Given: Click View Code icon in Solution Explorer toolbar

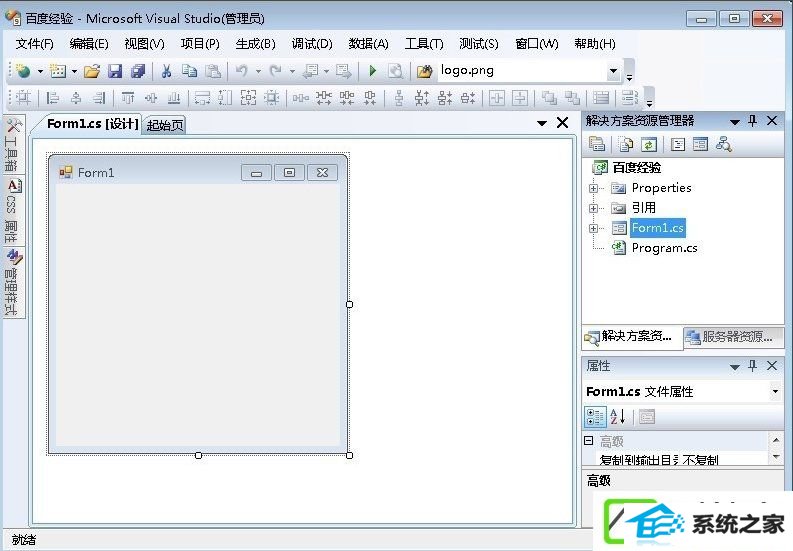Looking at the screenshot, I should [x=678, y=145].
